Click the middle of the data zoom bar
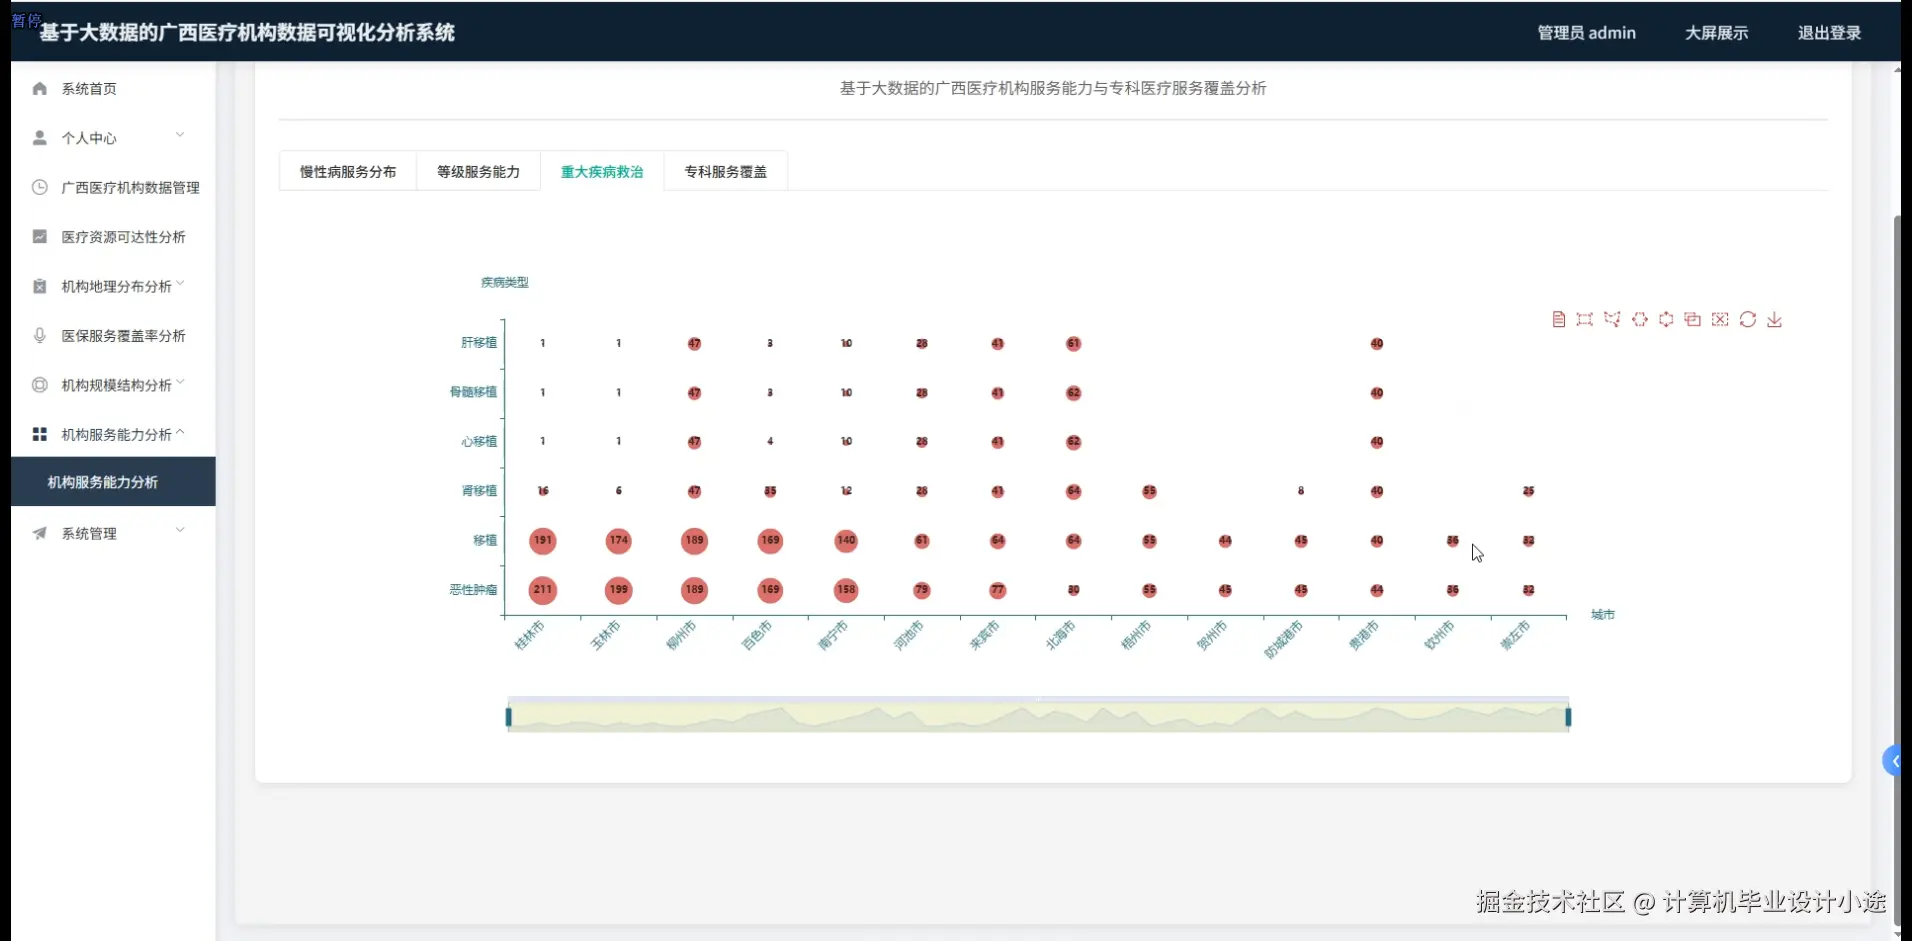Image resolution: width=1912 pixels, height=941 pixels. (1038, 717)
